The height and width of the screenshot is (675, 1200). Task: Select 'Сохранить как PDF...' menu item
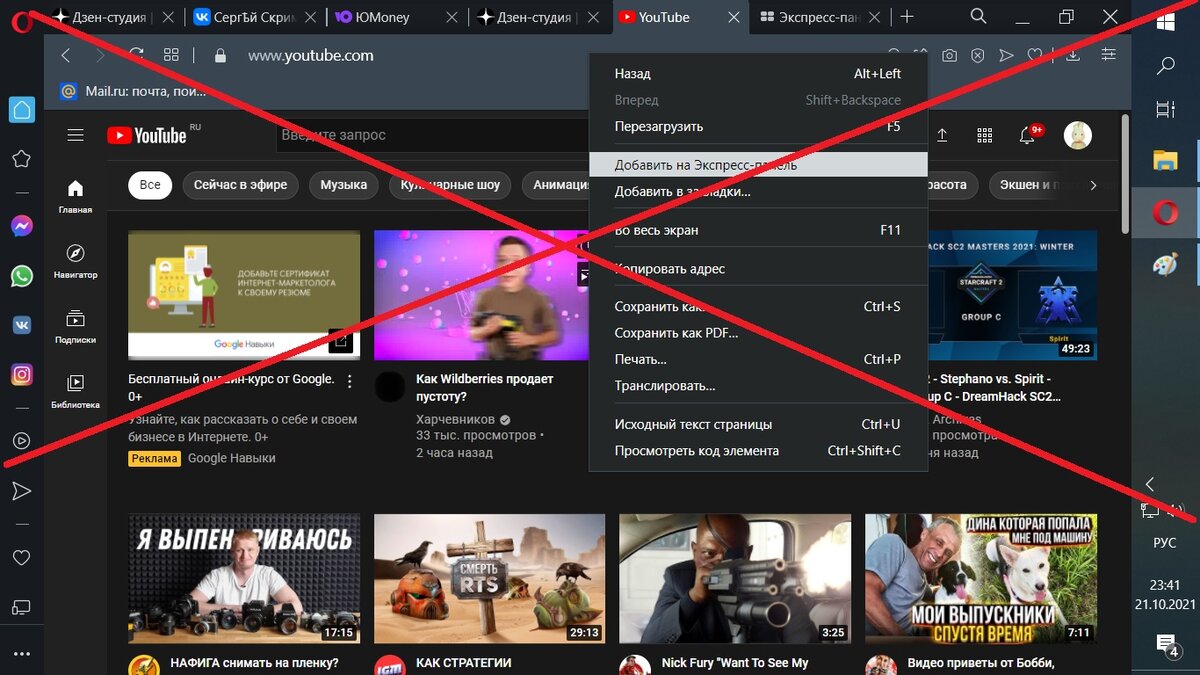click(x=757, y=333)
